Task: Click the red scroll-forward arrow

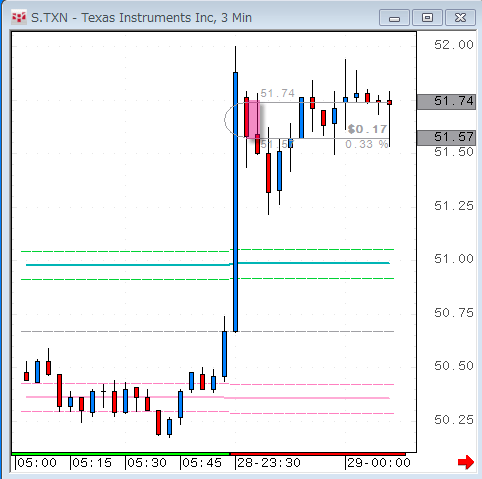Action: point(466,462)
